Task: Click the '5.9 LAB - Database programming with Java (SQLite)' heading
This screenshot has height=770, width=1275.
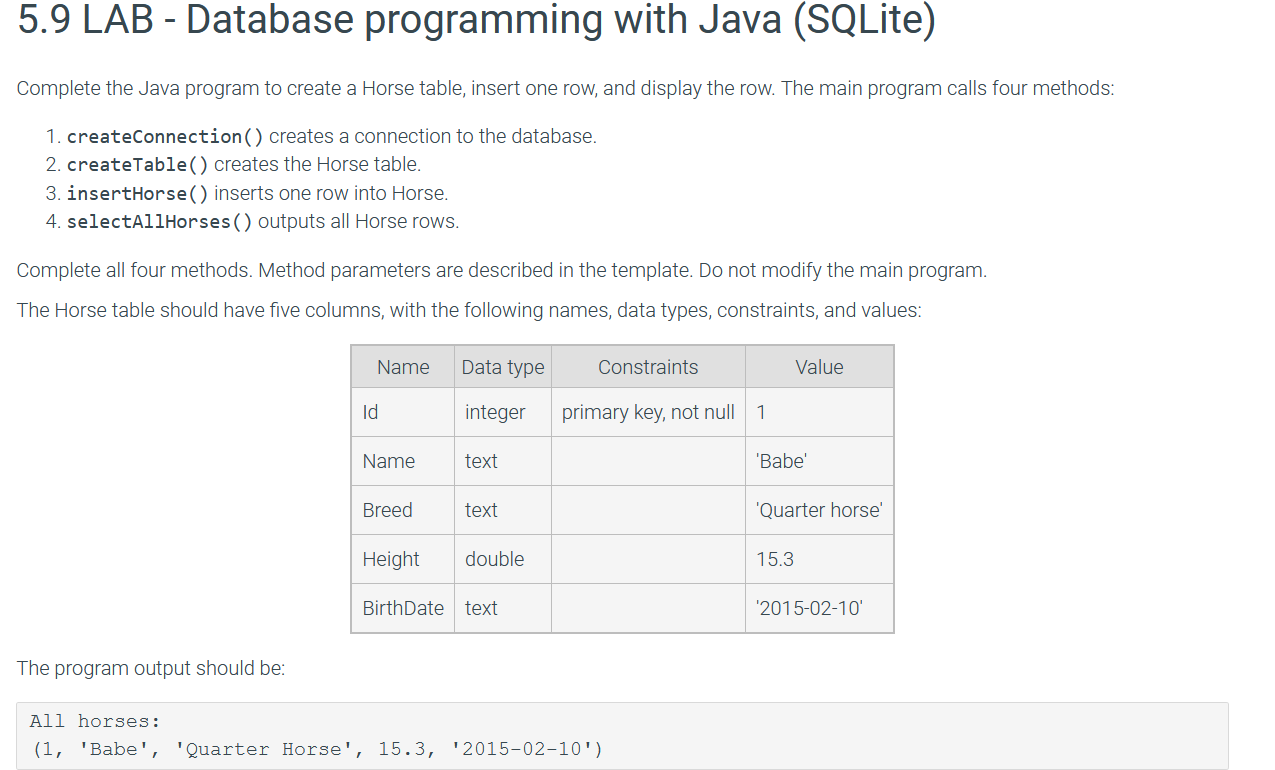Action: coord(477,22)
